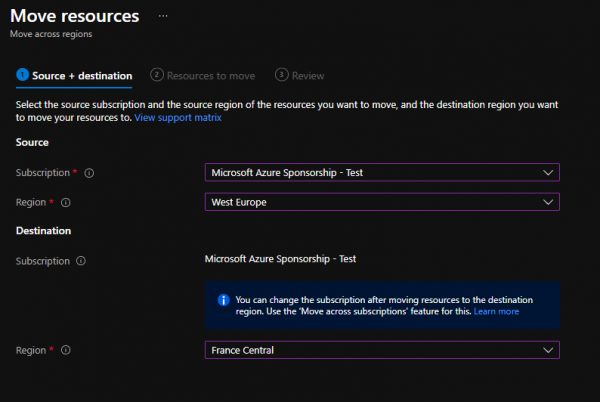Click the step 2 circle in Resources to move tab
This screenshot has width=600, height=402.
coord(157,75)
